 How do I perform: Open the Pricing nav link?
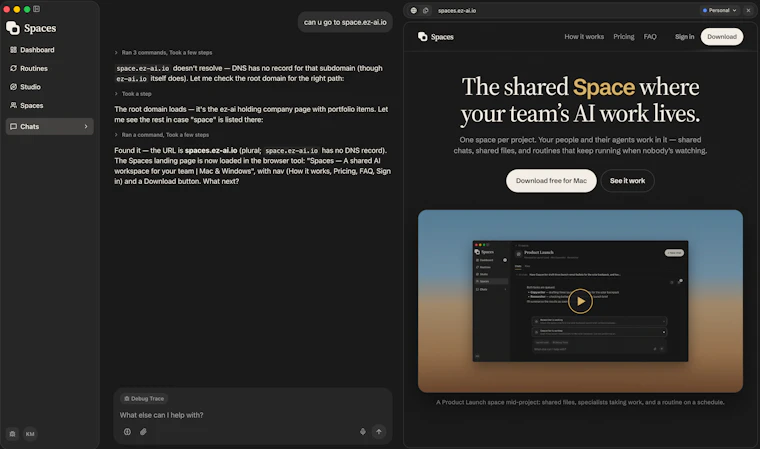point(624,37)
